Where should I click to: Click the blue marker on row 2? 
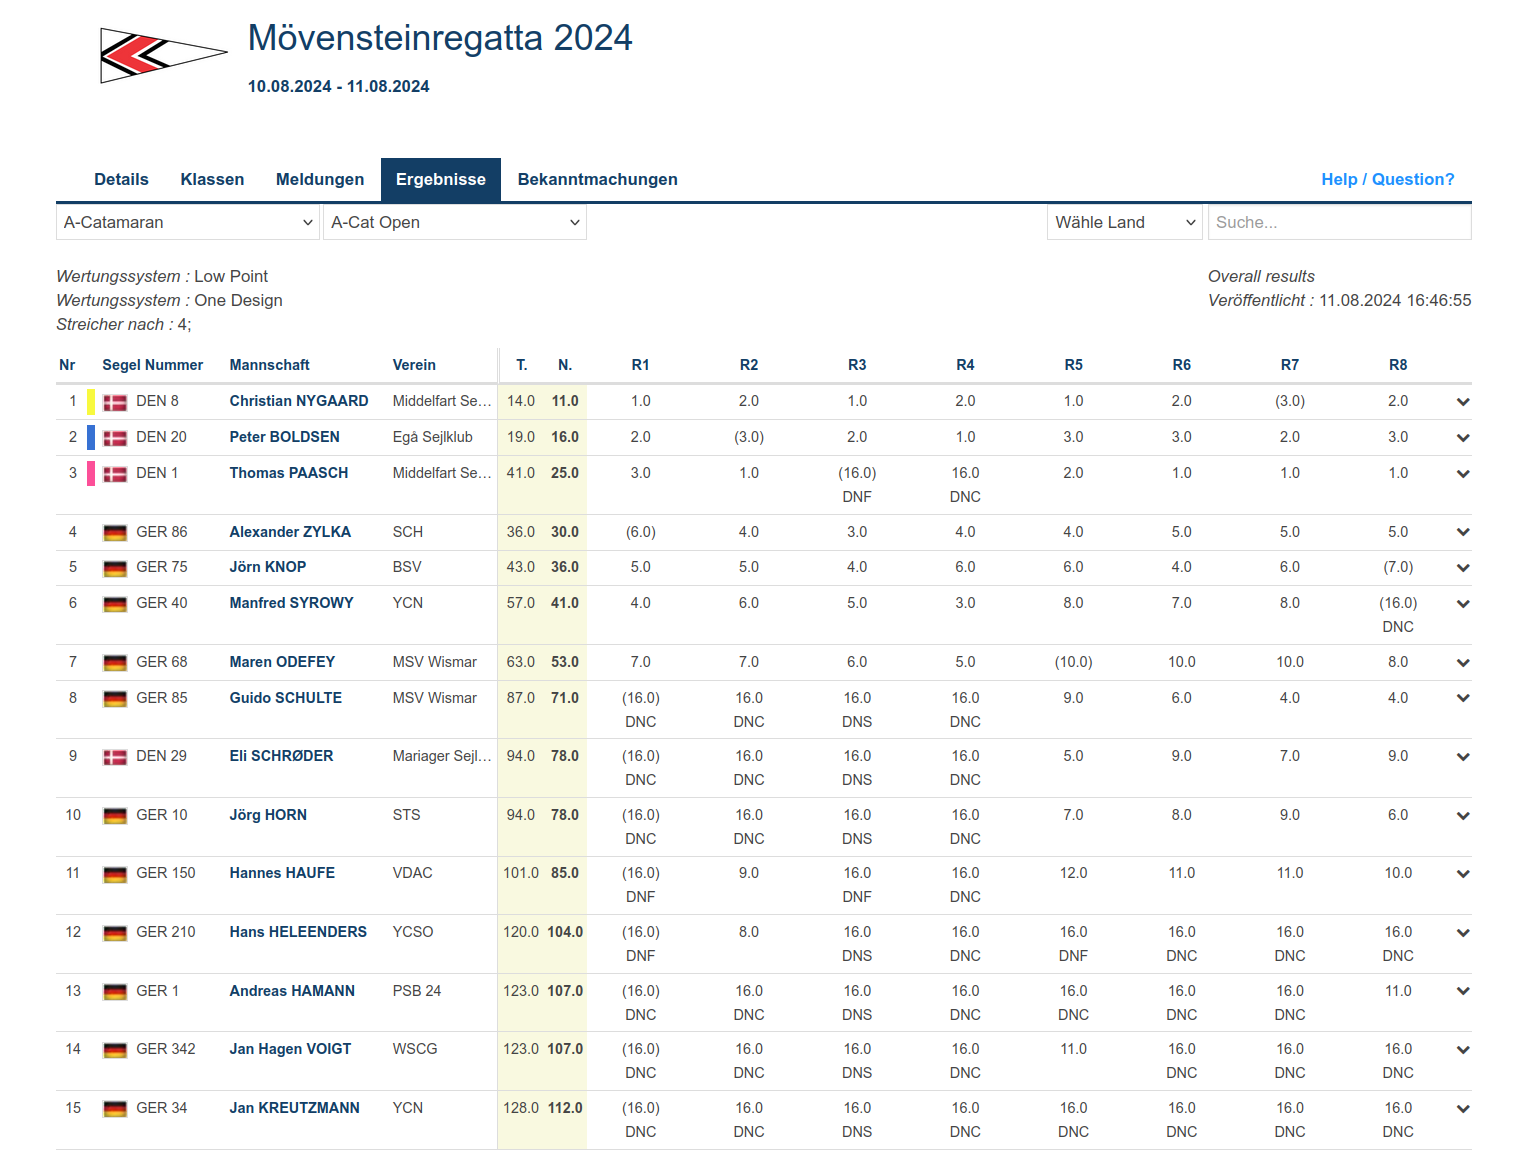pos(91,438)
